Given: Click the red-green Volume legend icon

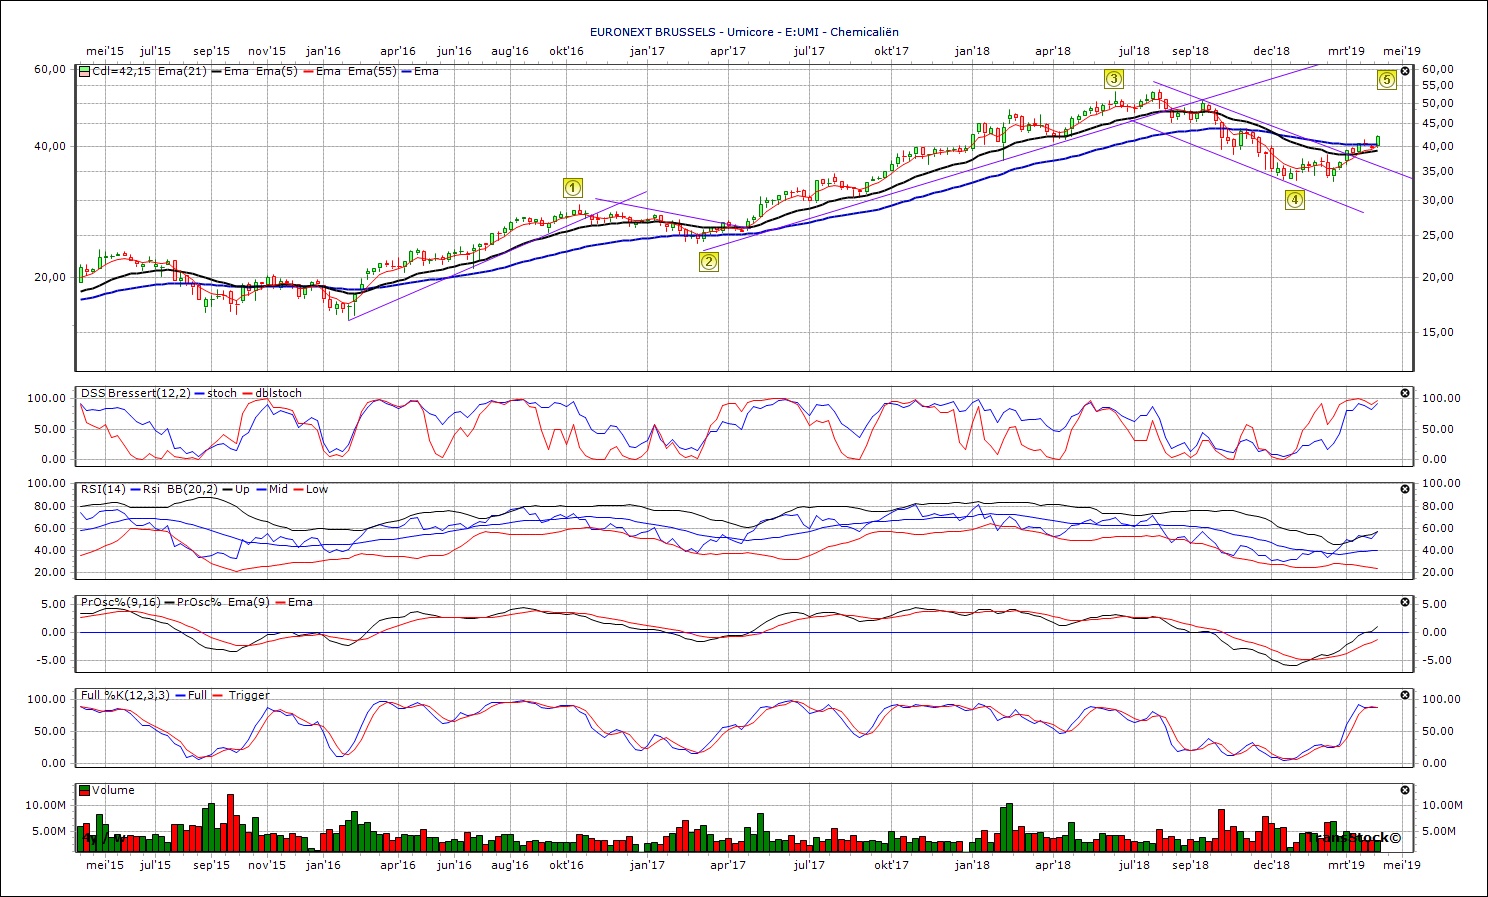Looking at the screenshot, I should [85, 790].
